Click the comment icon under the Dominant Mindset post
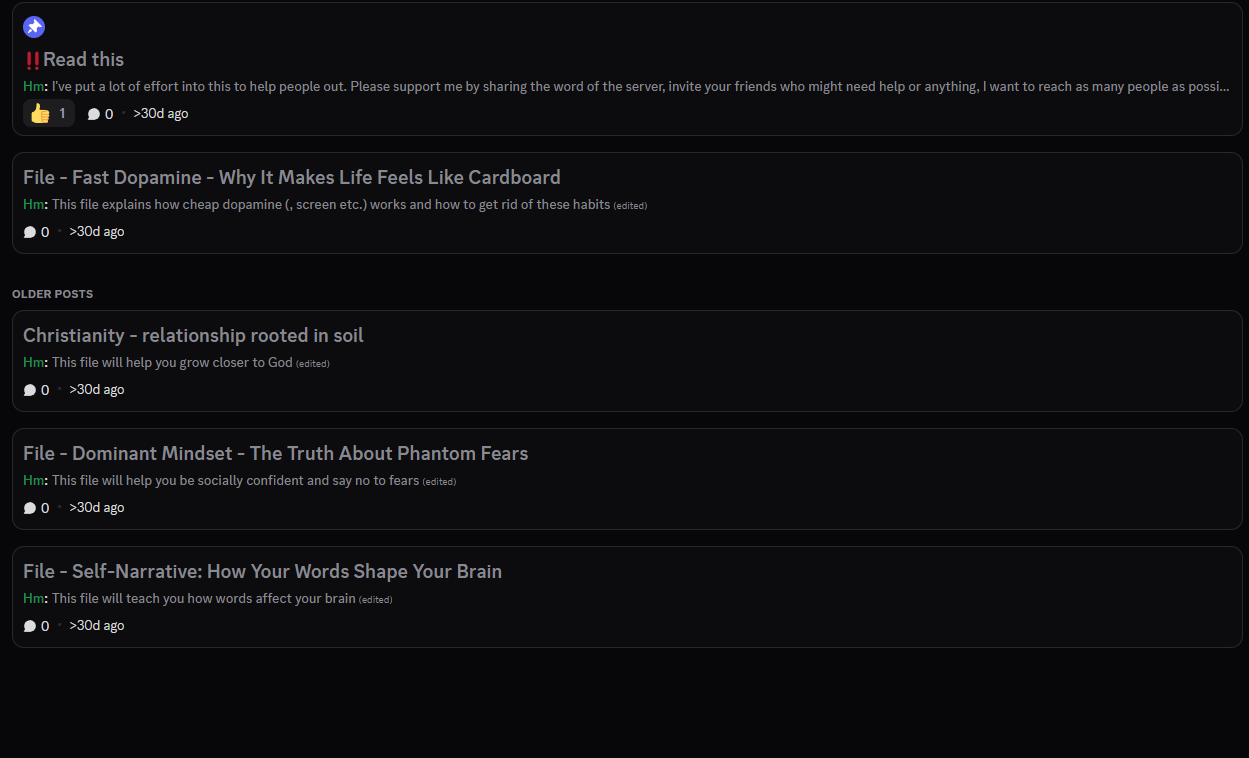The width and height of the screenshot is (1249, 758). tap(30, 508)
